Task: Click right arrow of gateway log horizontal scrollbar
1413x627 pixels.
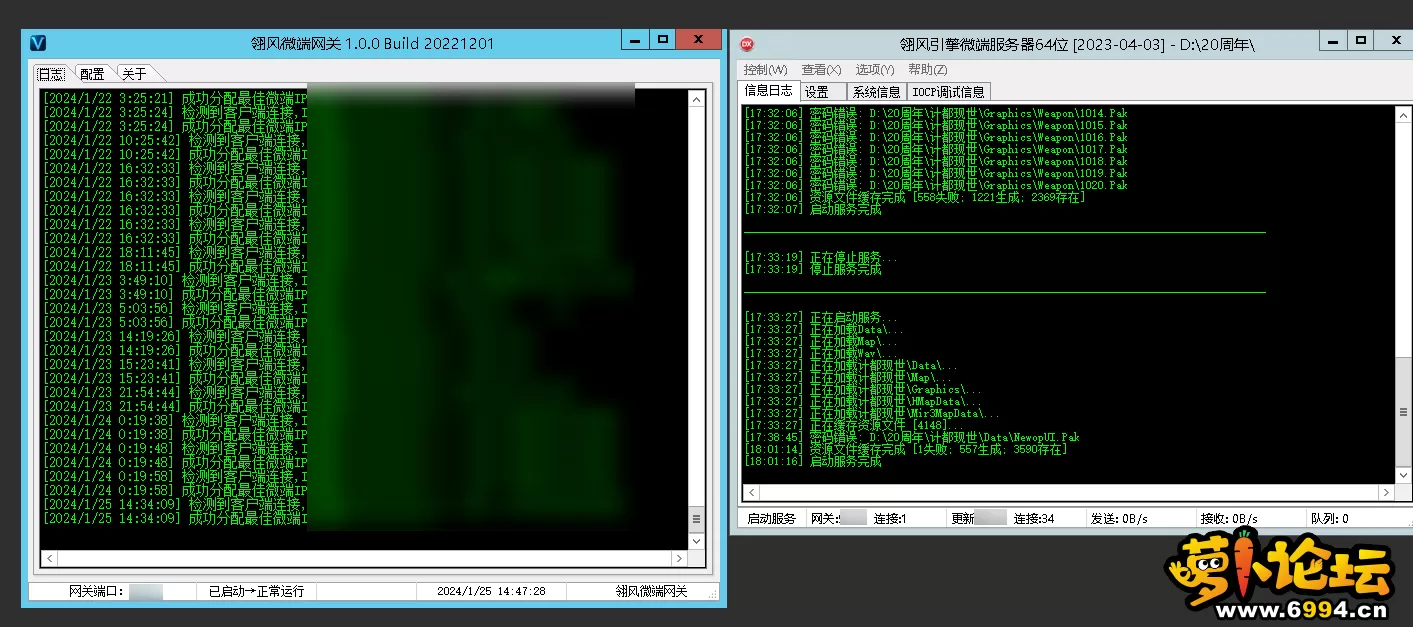Action: 680,558
